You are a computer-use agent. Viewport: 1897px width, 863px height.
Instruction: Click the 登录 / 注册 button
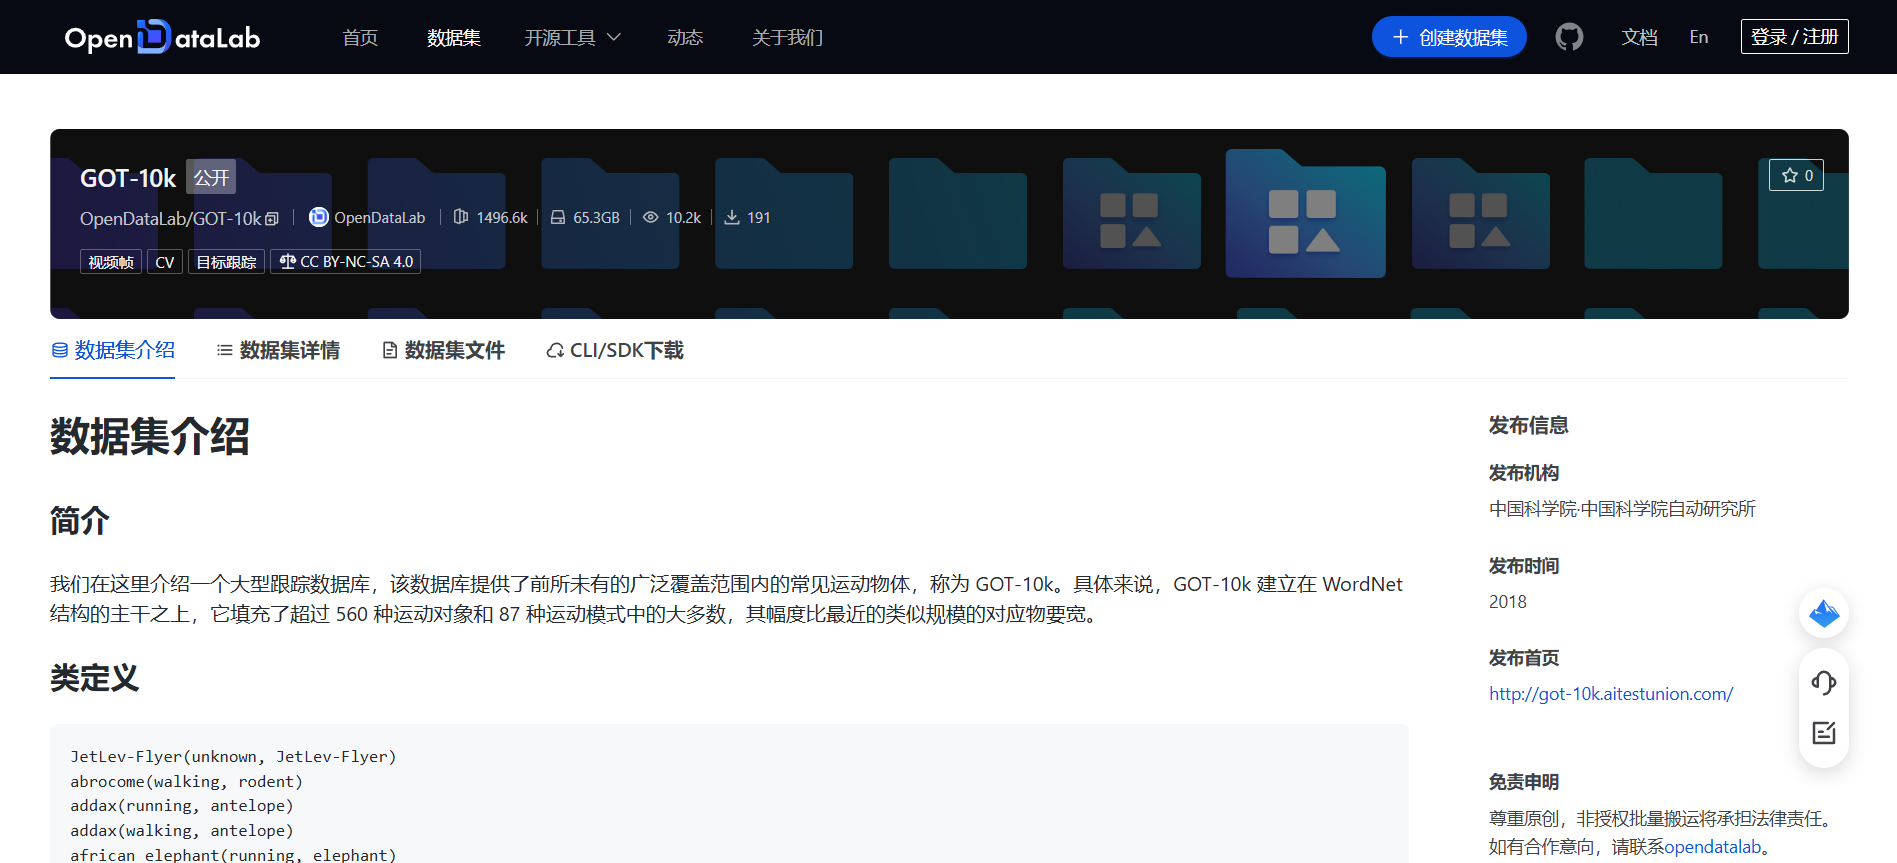(x=1794, y=37)
